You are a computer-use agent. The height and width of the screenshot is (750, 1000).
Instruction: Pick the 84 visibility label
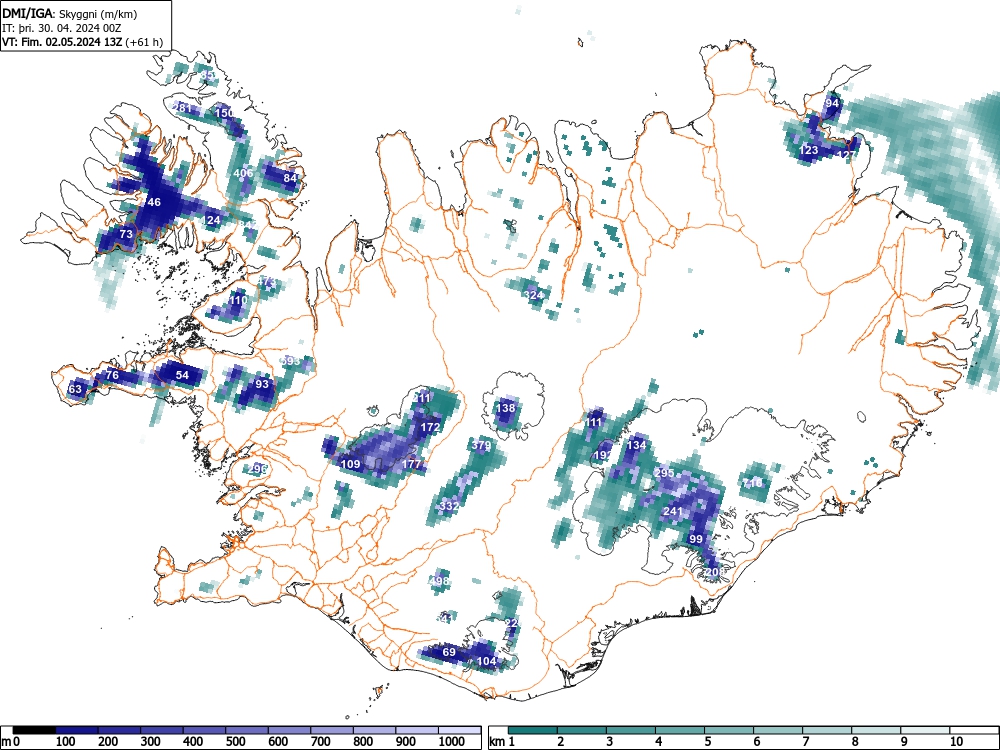(x=290, y=178)
